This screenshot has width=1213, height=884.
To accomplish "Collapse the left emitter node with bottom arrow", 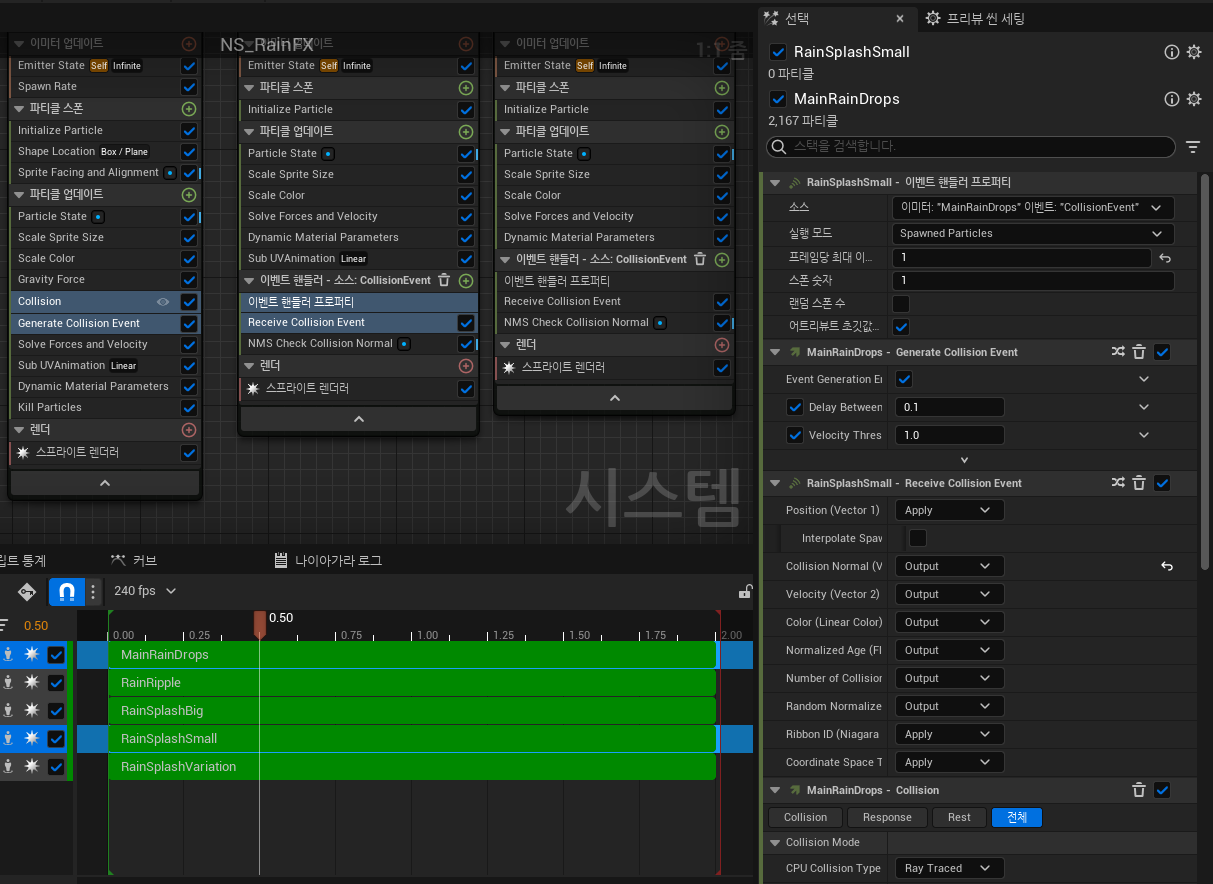I will click(x=104, y=483).
